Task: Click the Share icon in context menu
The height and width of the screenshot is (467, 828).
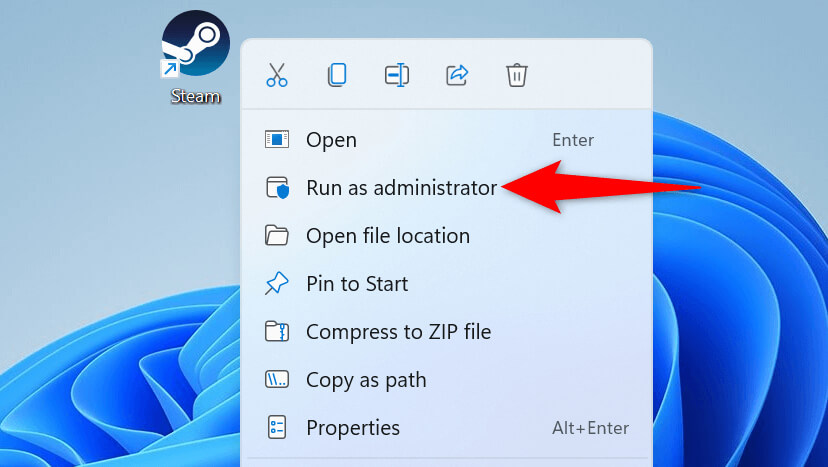Action: coord(457,75)
